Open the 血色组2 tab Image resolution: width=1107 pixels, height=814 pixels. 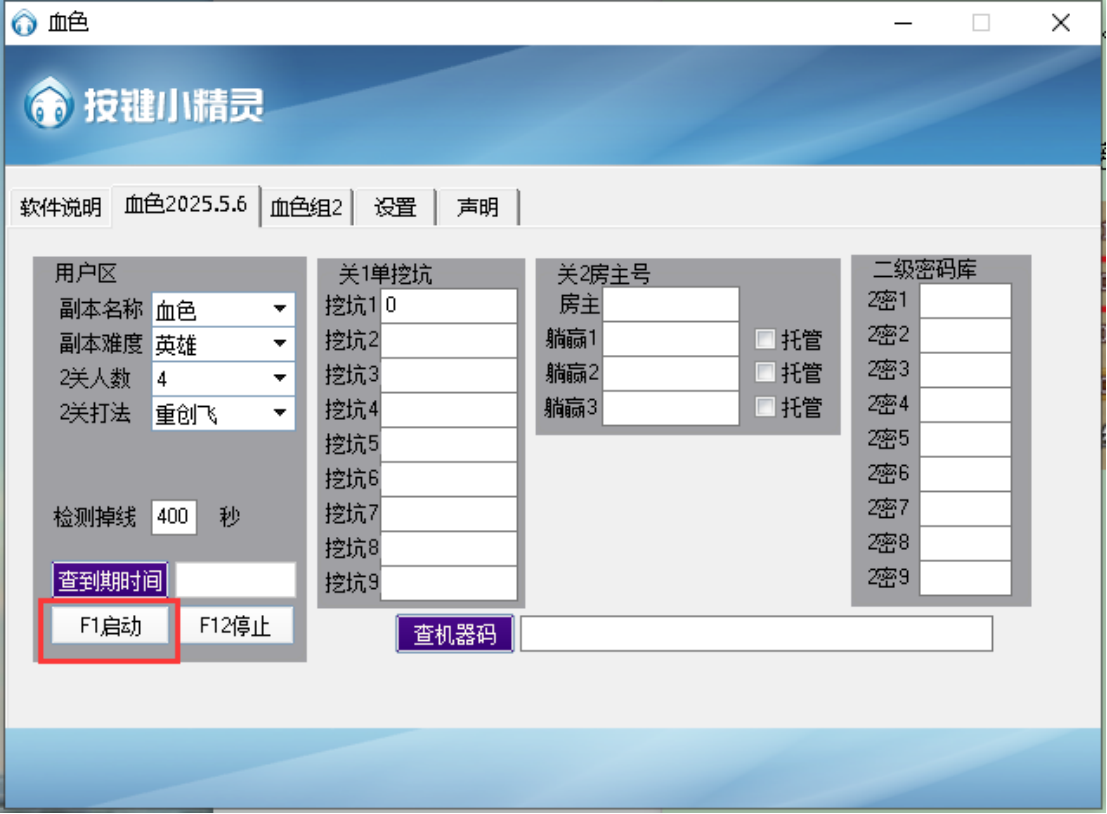(x=307, y=208)
